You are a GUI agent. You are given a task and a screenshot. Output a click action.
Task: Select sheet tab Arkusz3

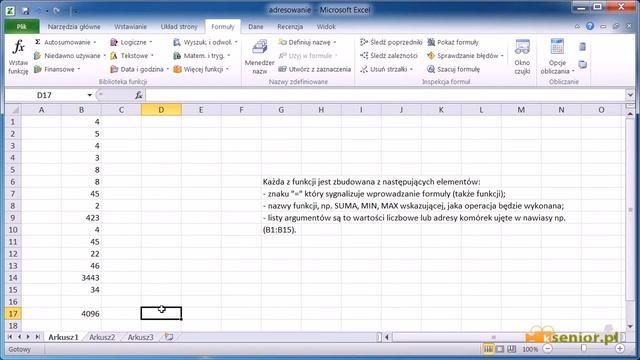140,337
